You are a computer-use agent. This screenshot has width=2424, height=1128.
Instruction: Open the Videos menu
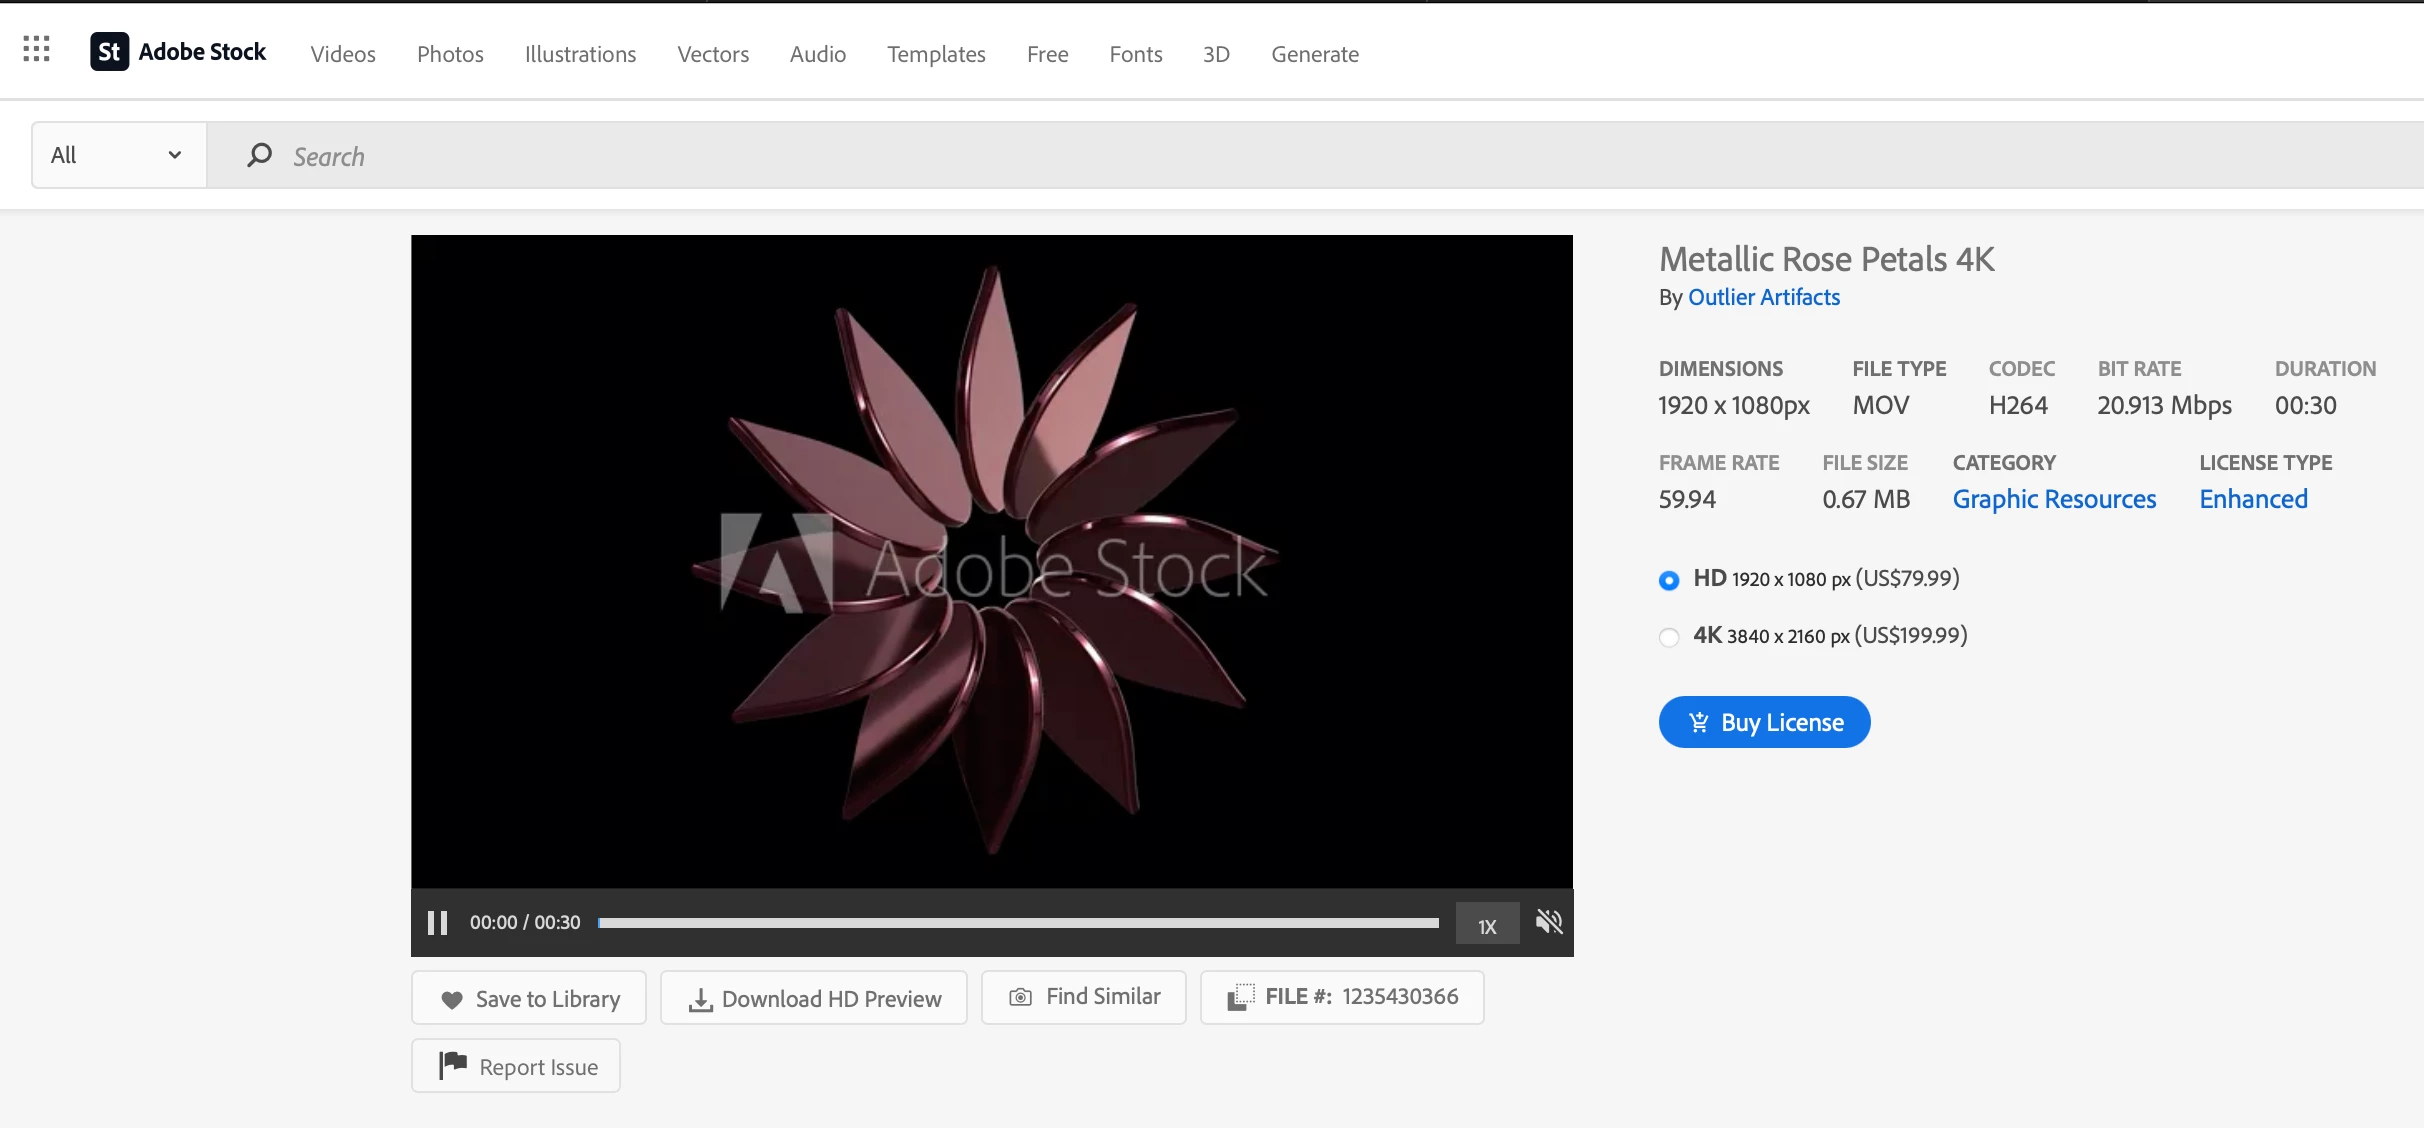click(343, 54)
